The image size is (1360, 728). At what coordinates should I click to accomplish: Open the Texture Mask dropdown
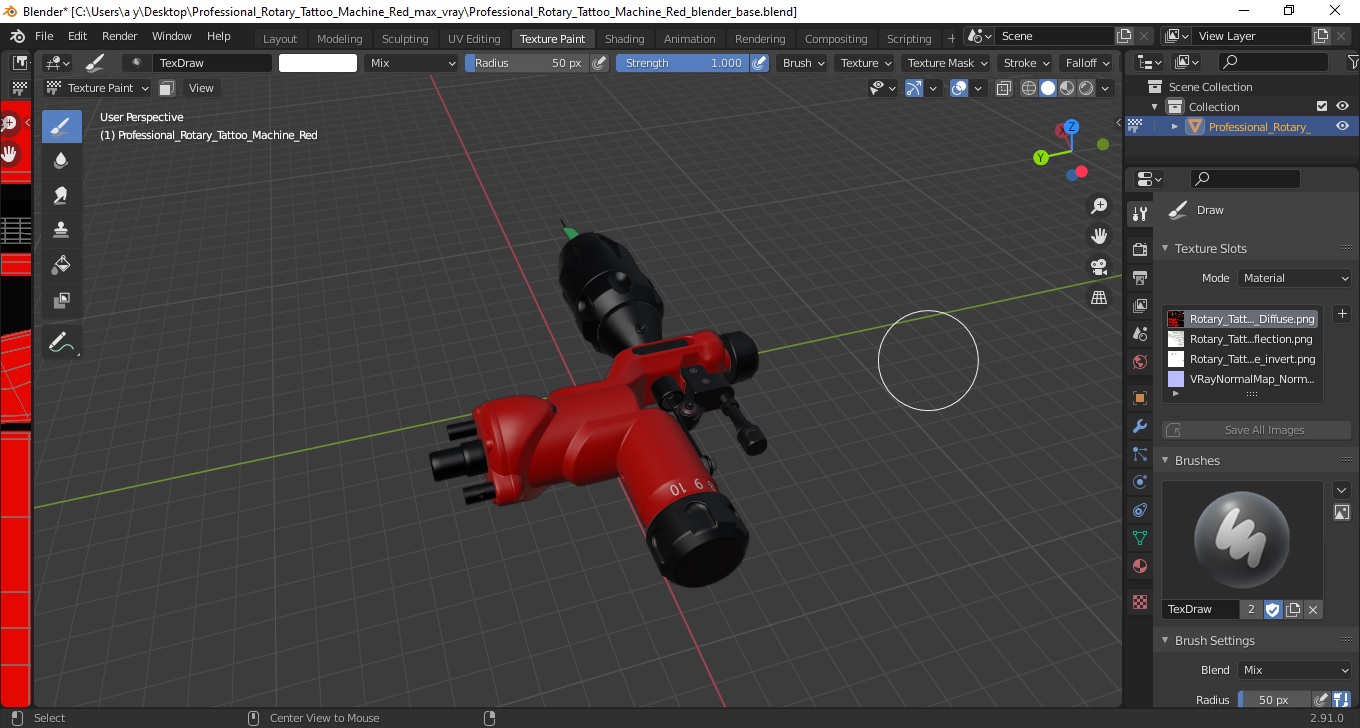[946, 63]
